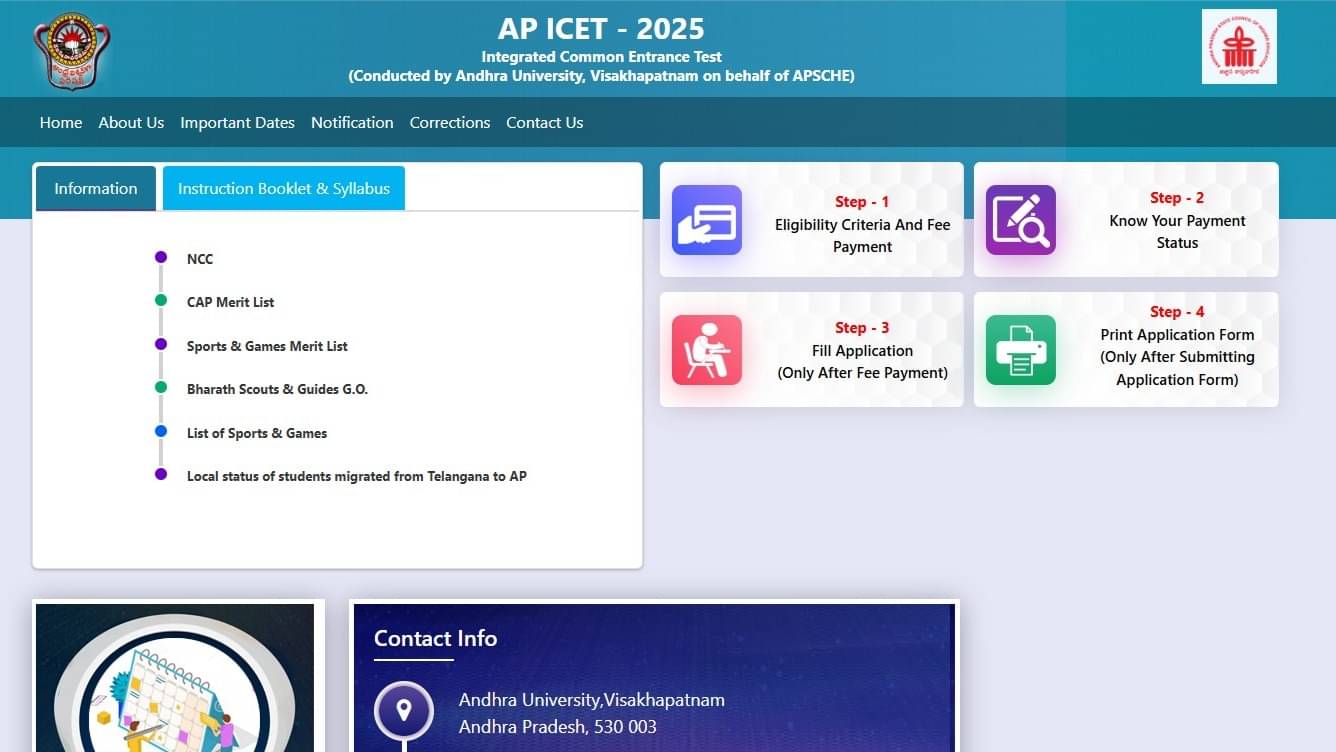Screen dimensions: 1336x752
Task: Click the Bharath Scouts & Guides G.O. link
Action: [277, 389]
